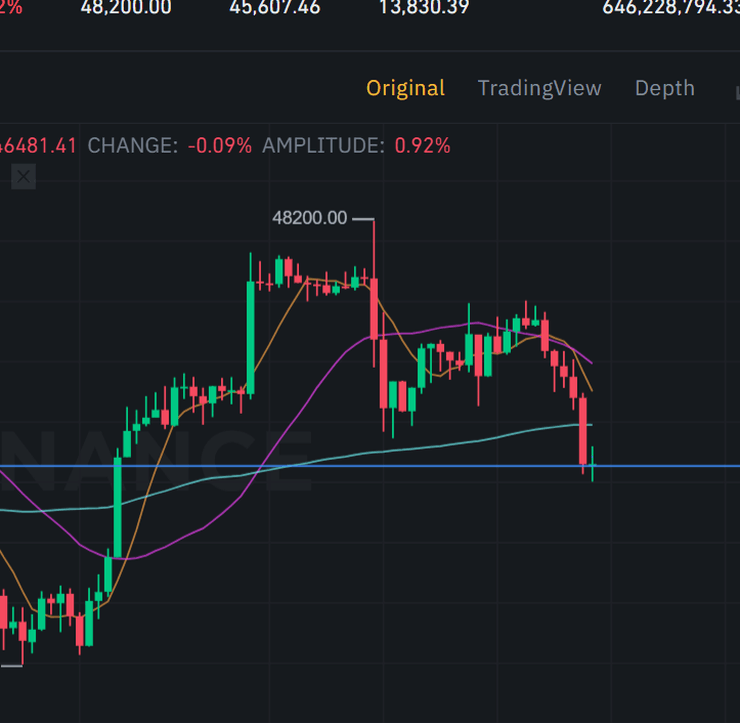Close the indicator with the X icon

tap(23, 177)
